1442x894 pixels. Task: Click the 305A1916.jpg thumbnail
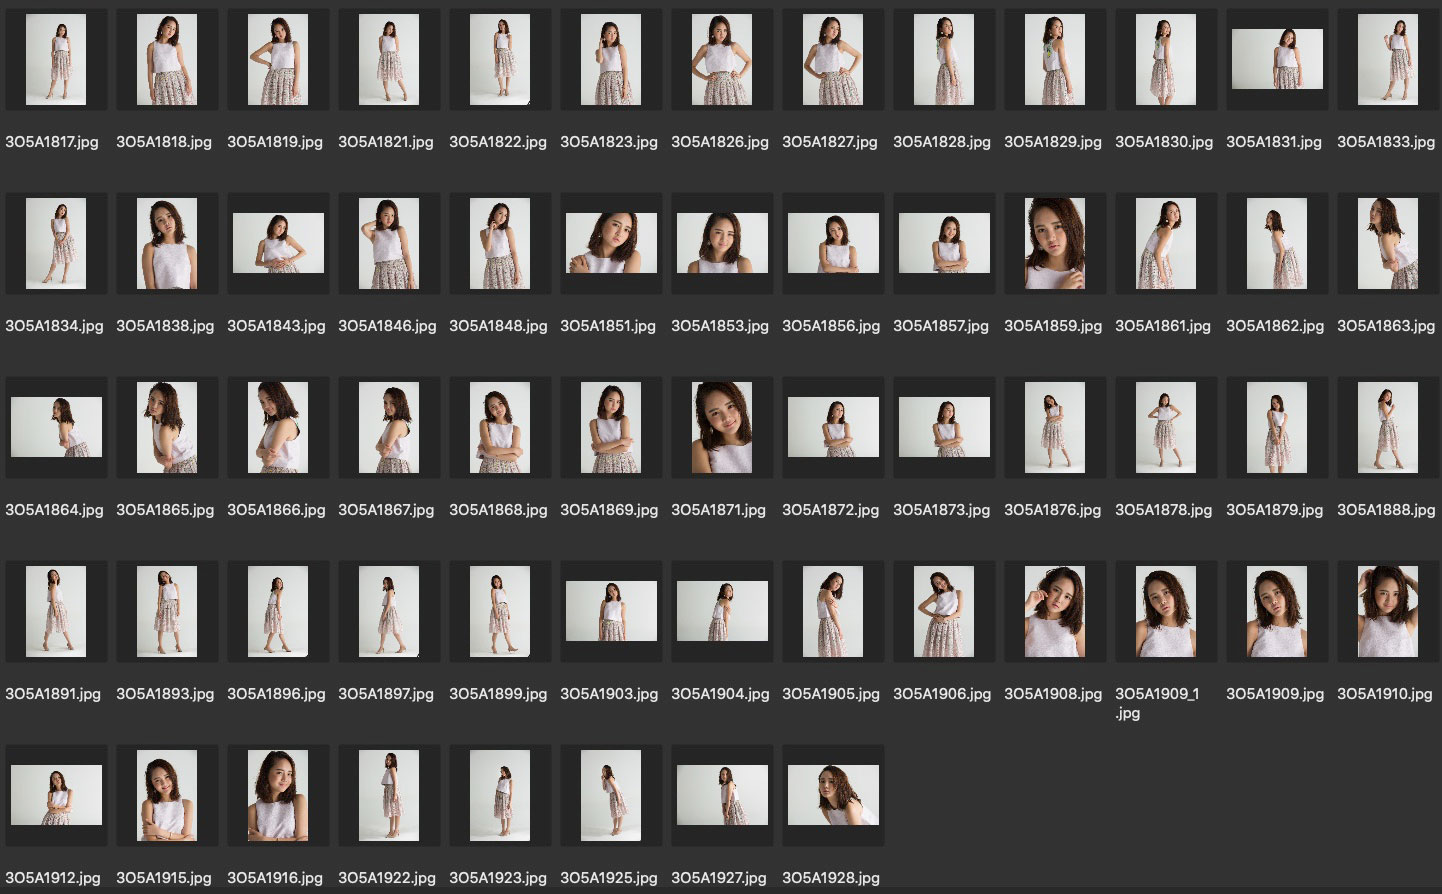pos(278,795)
